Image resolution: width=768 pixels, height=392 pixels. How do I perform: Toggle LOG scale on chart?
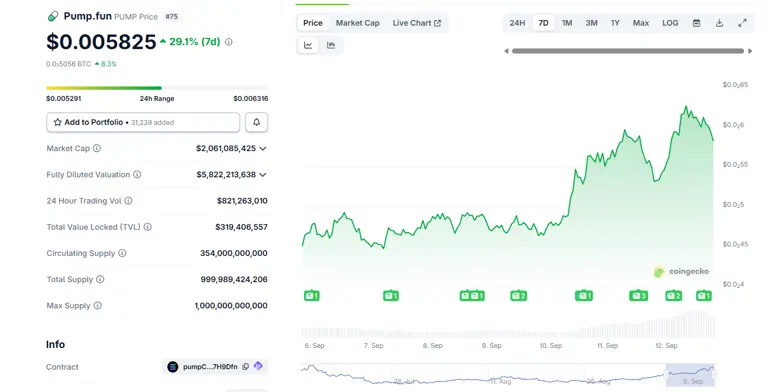pos(670,23)
